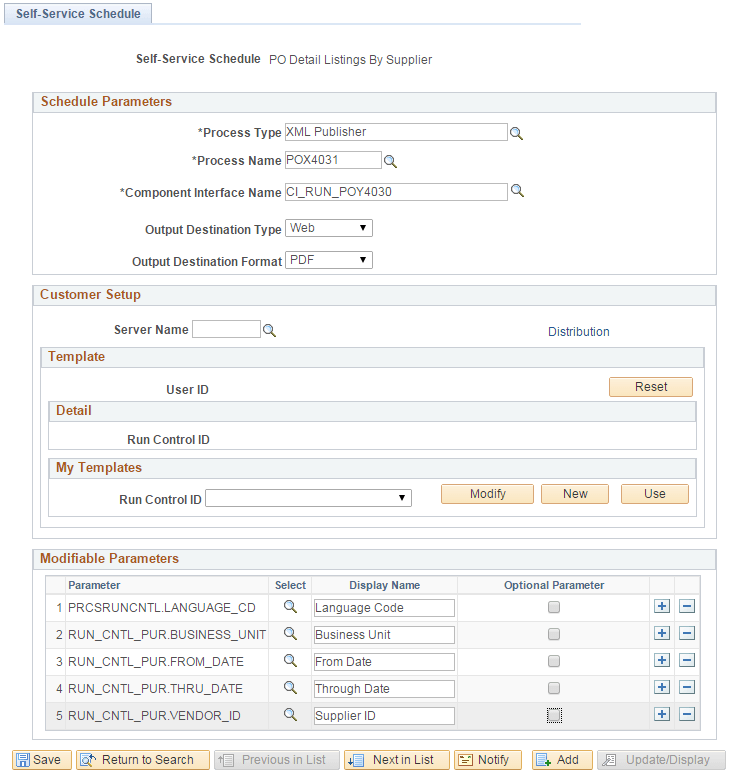Viewport: 731px width, 774px height.
Task: Add row after Business Unit parameter
Action: click(662, 633)
